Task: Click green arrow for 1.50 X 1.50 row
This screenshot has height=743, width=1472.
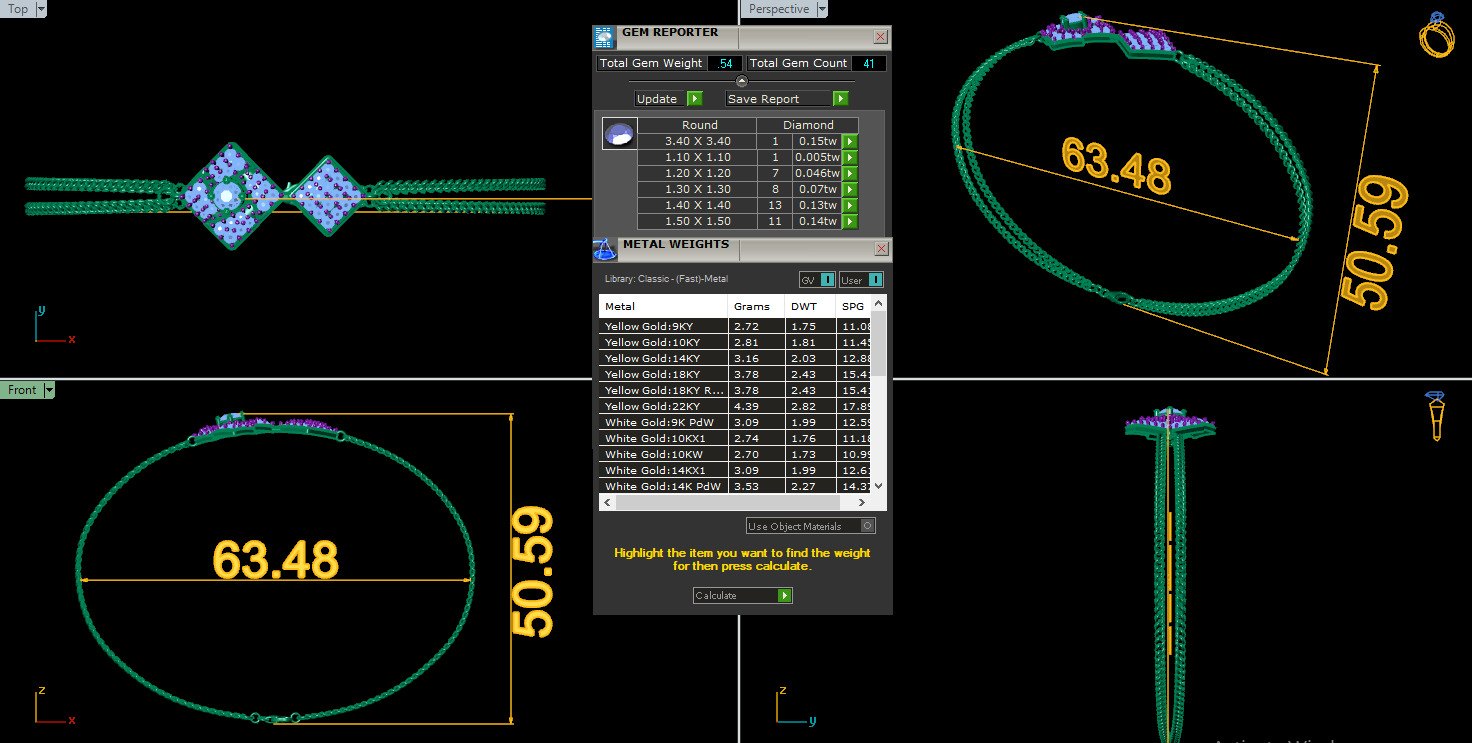Action: (x=849, y=221)
